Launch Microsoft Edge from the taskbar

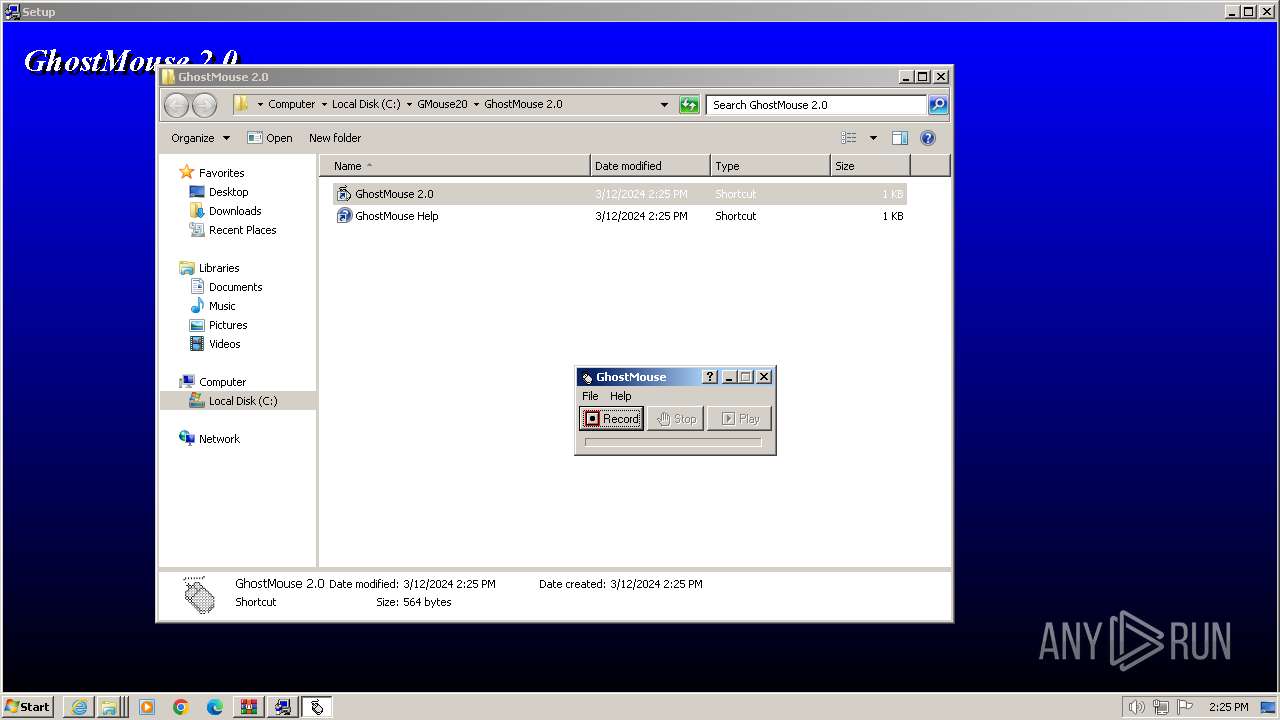(215, 707)
